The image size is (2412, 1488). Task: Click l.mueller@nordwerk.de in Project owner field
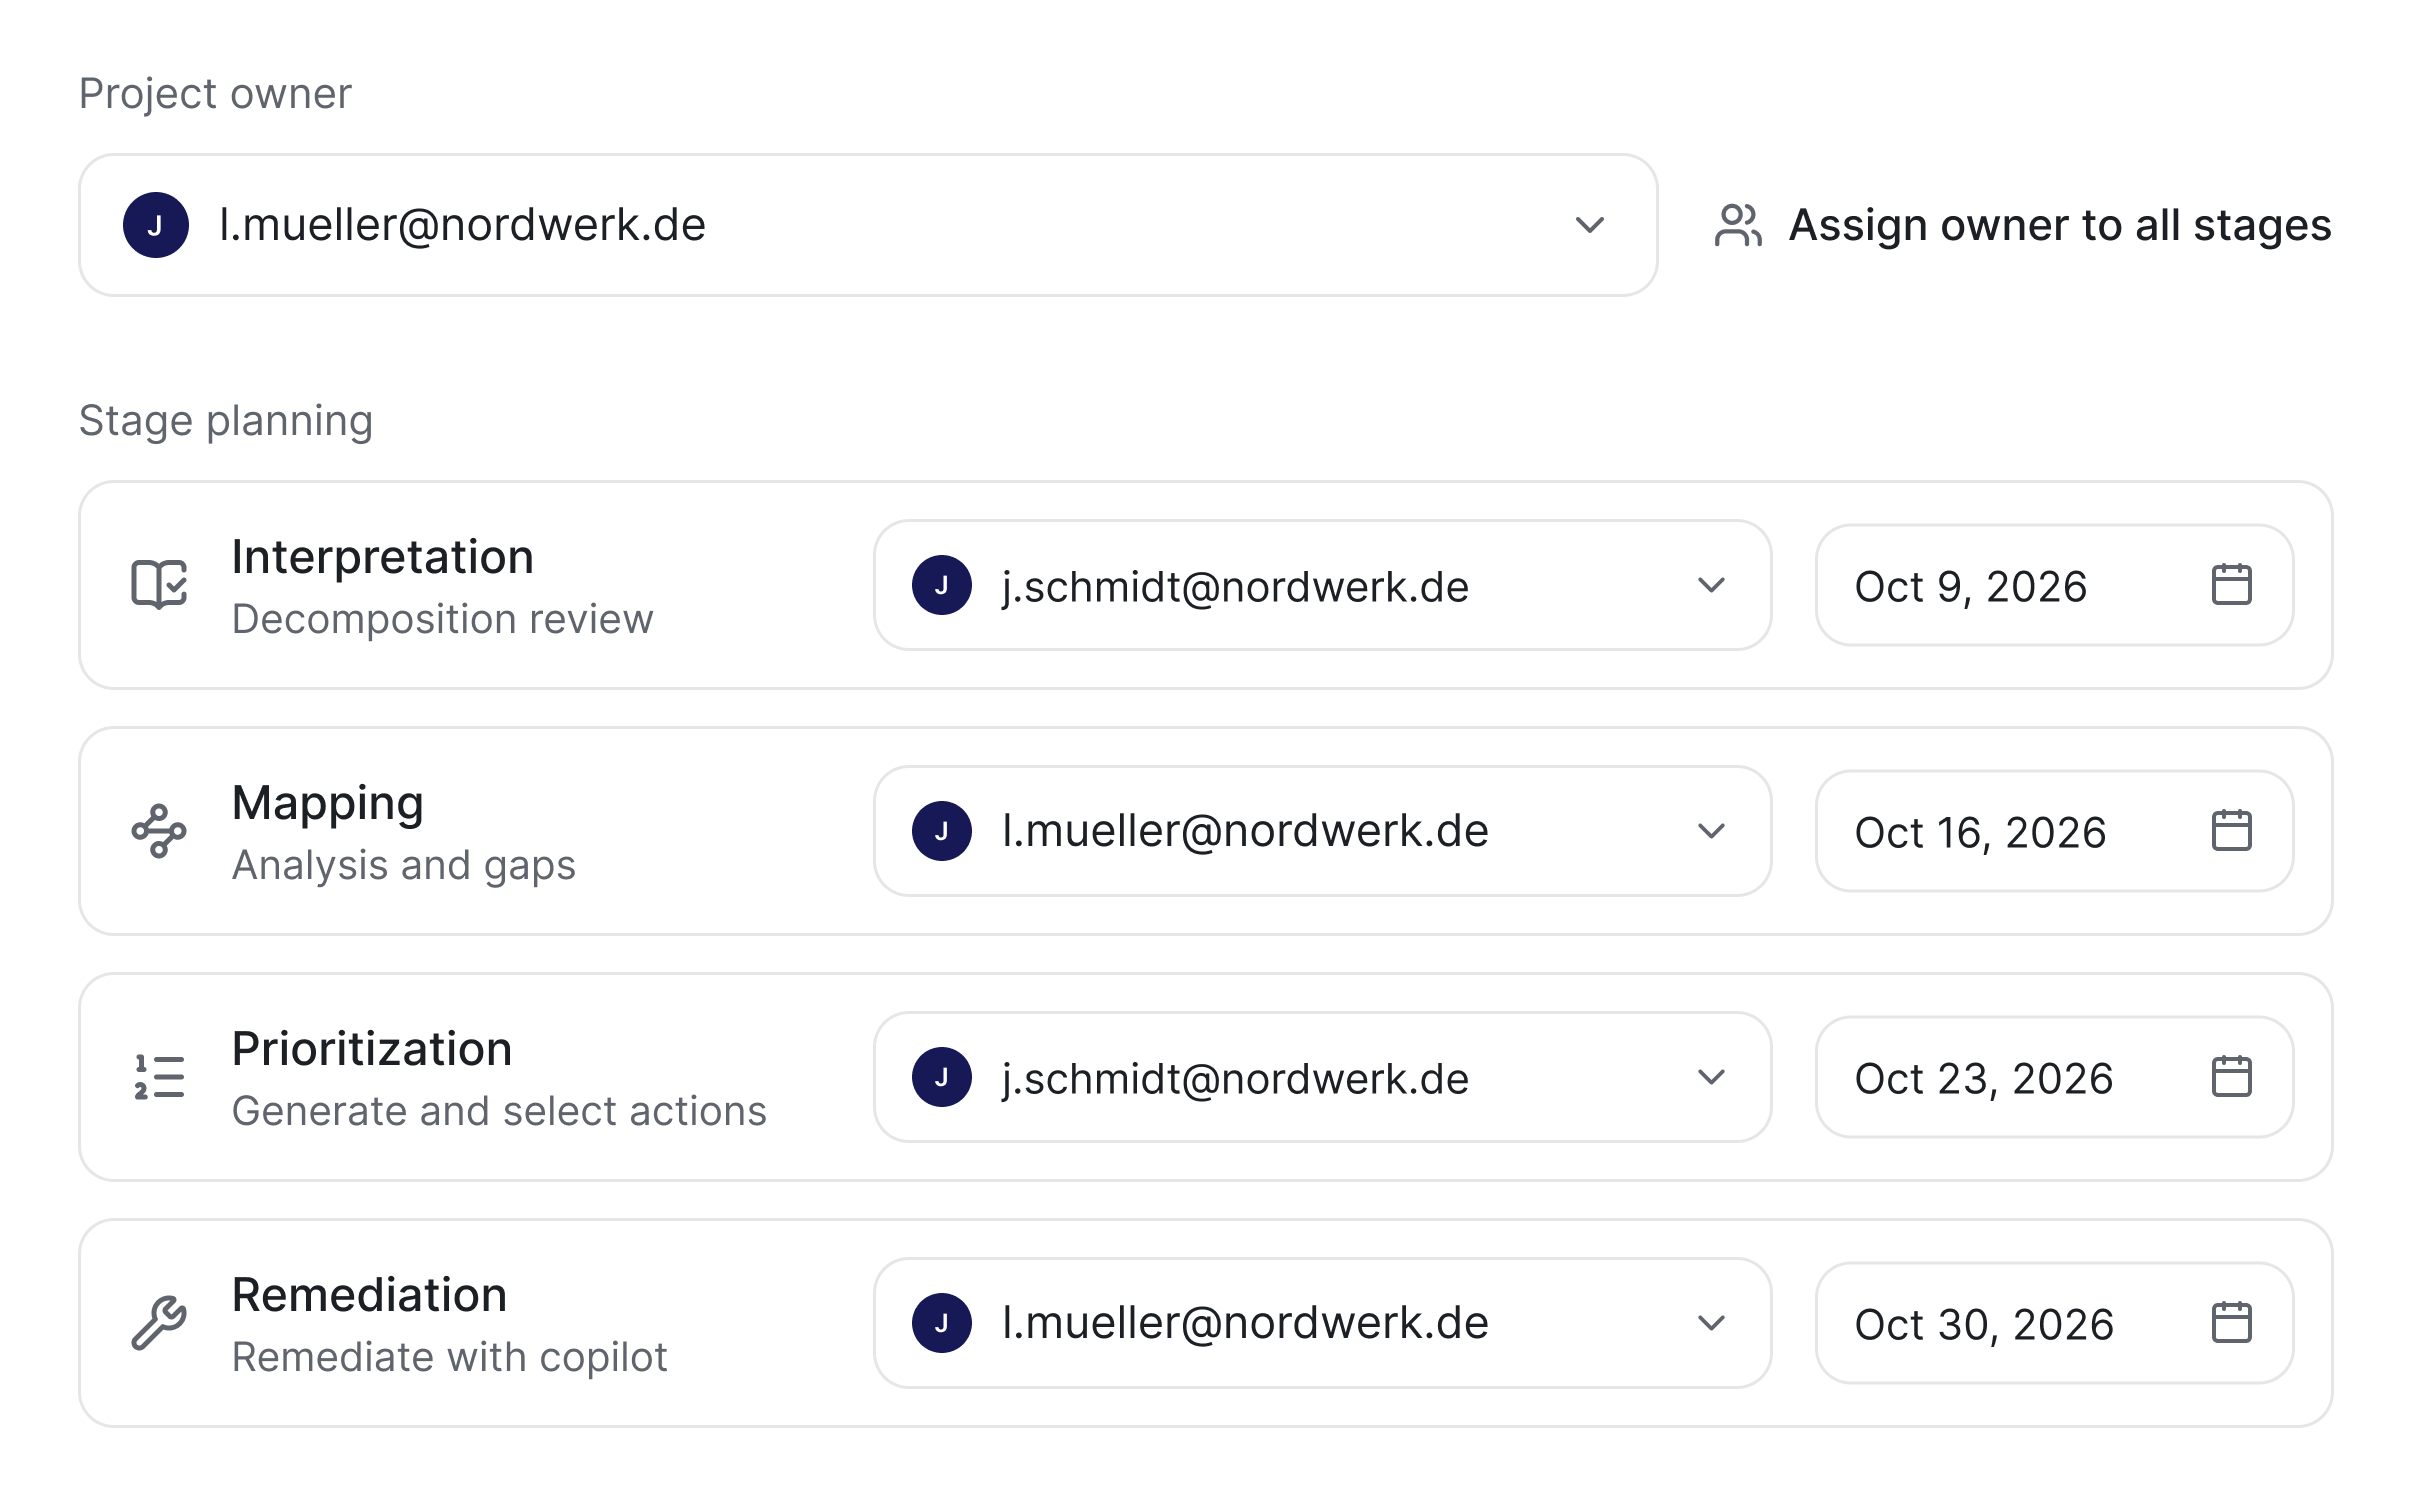point(463,225)
